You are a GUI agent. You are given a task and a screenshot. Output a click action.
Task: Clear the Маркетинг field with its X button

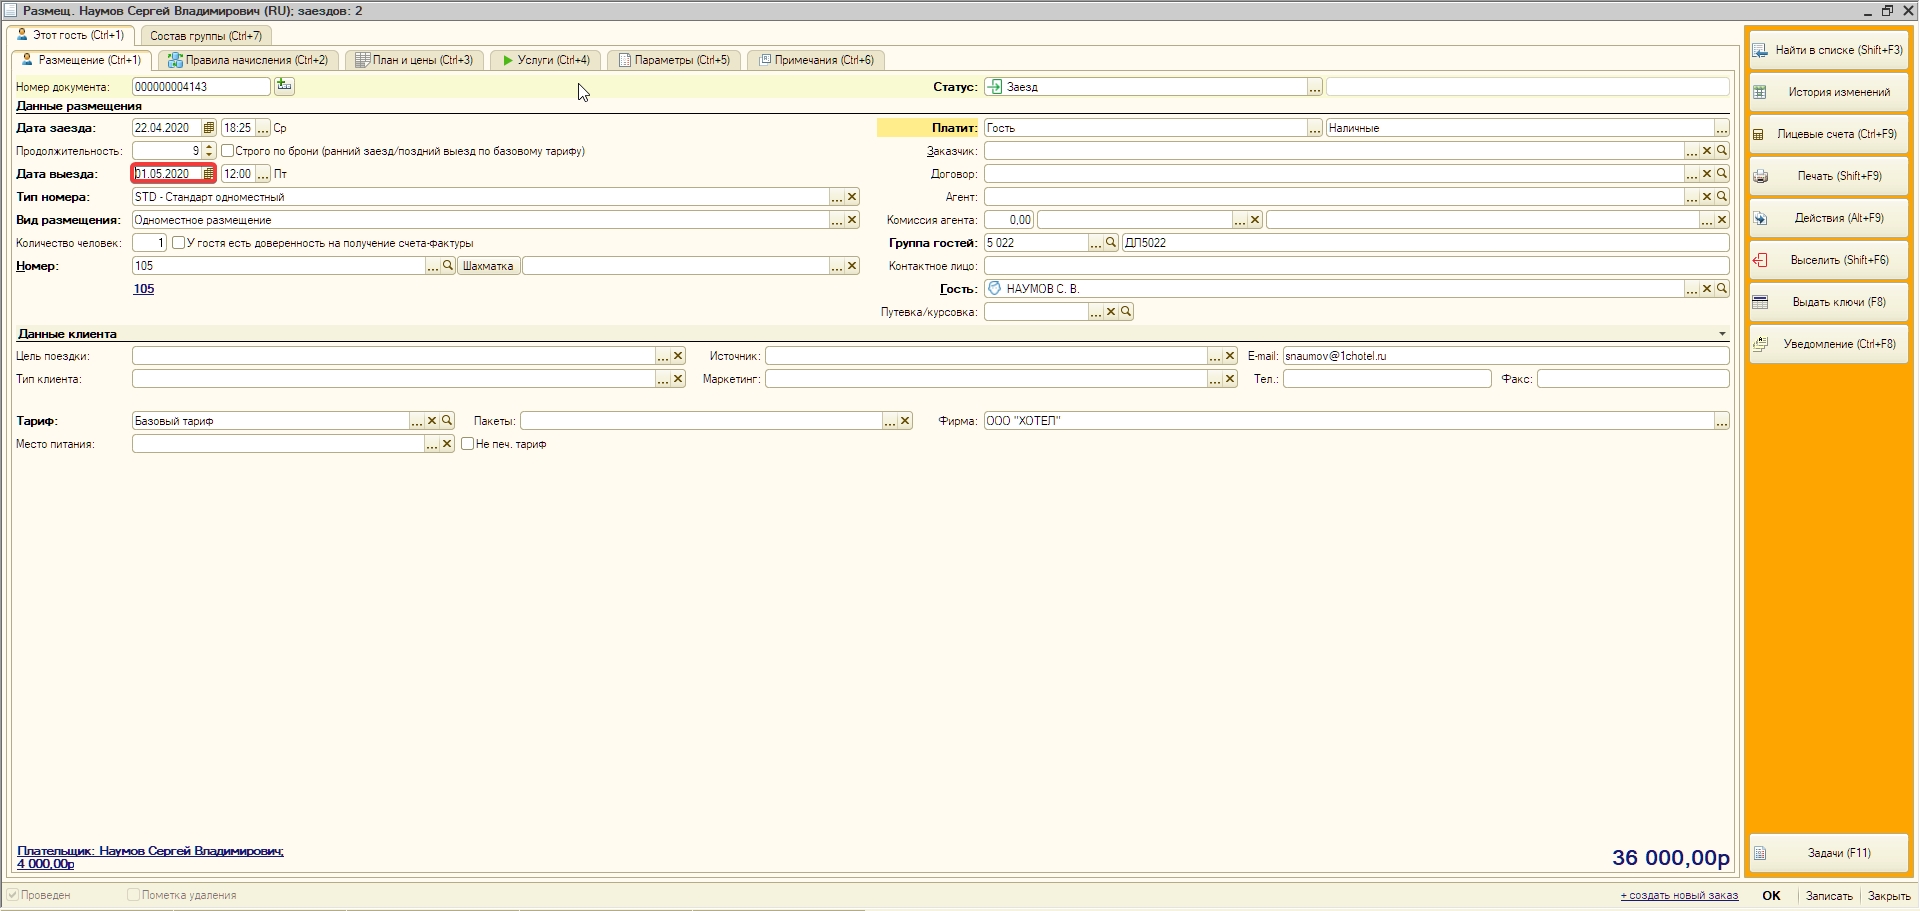1230,379
